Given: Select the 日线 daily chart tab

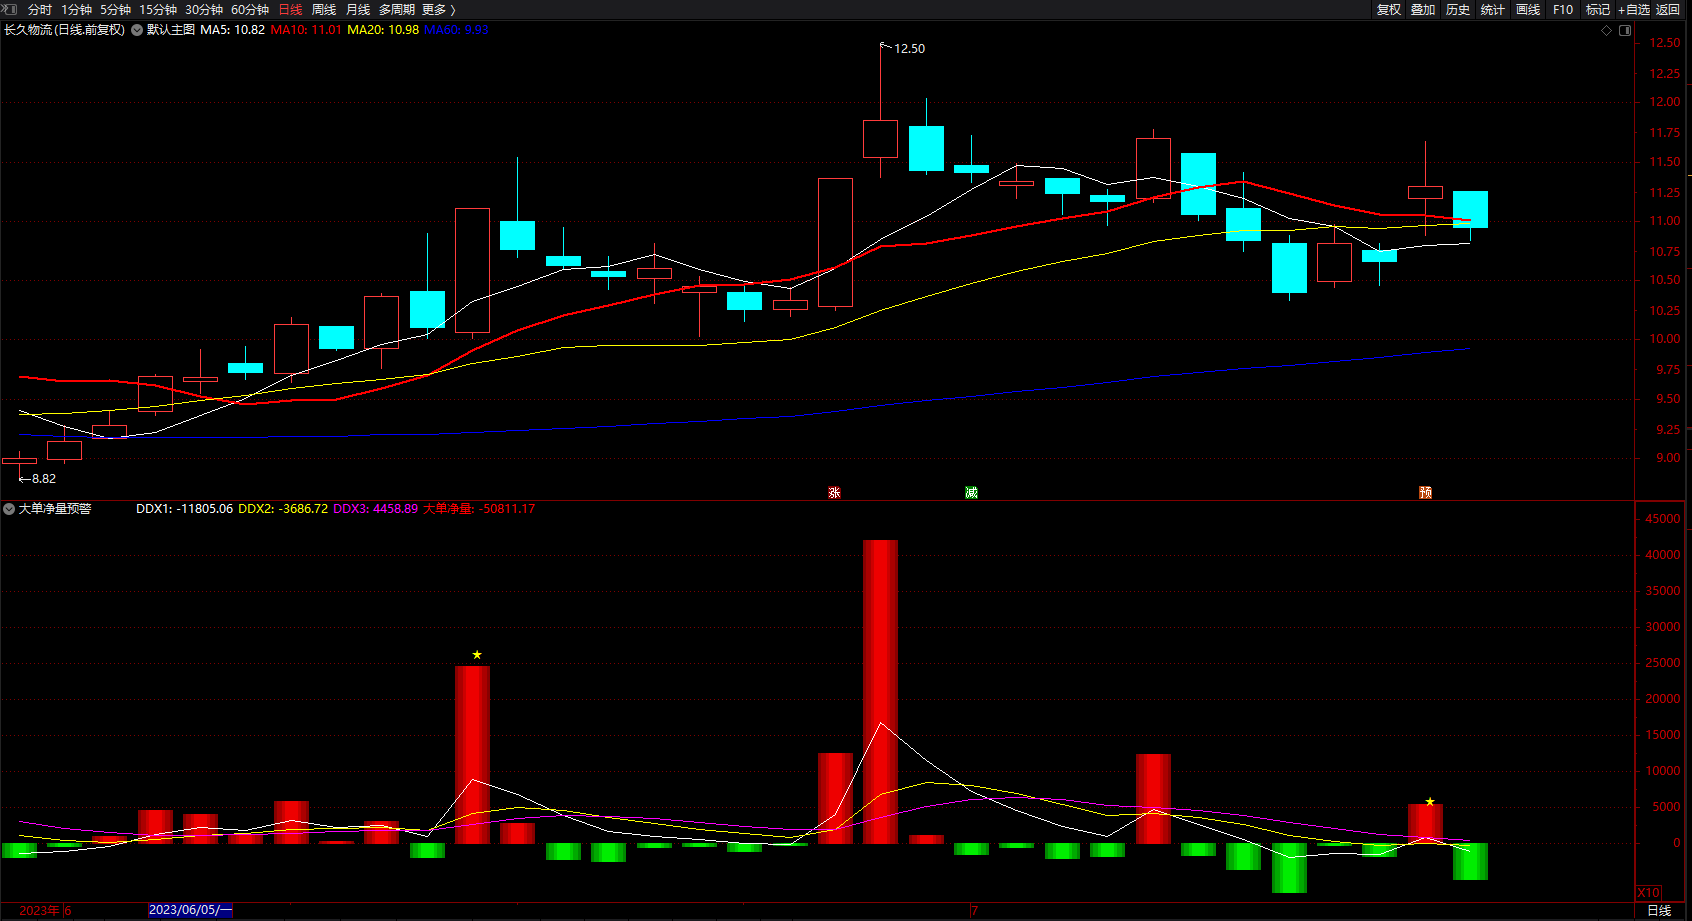Looking at the screenshot, I should tap(290, 10).
